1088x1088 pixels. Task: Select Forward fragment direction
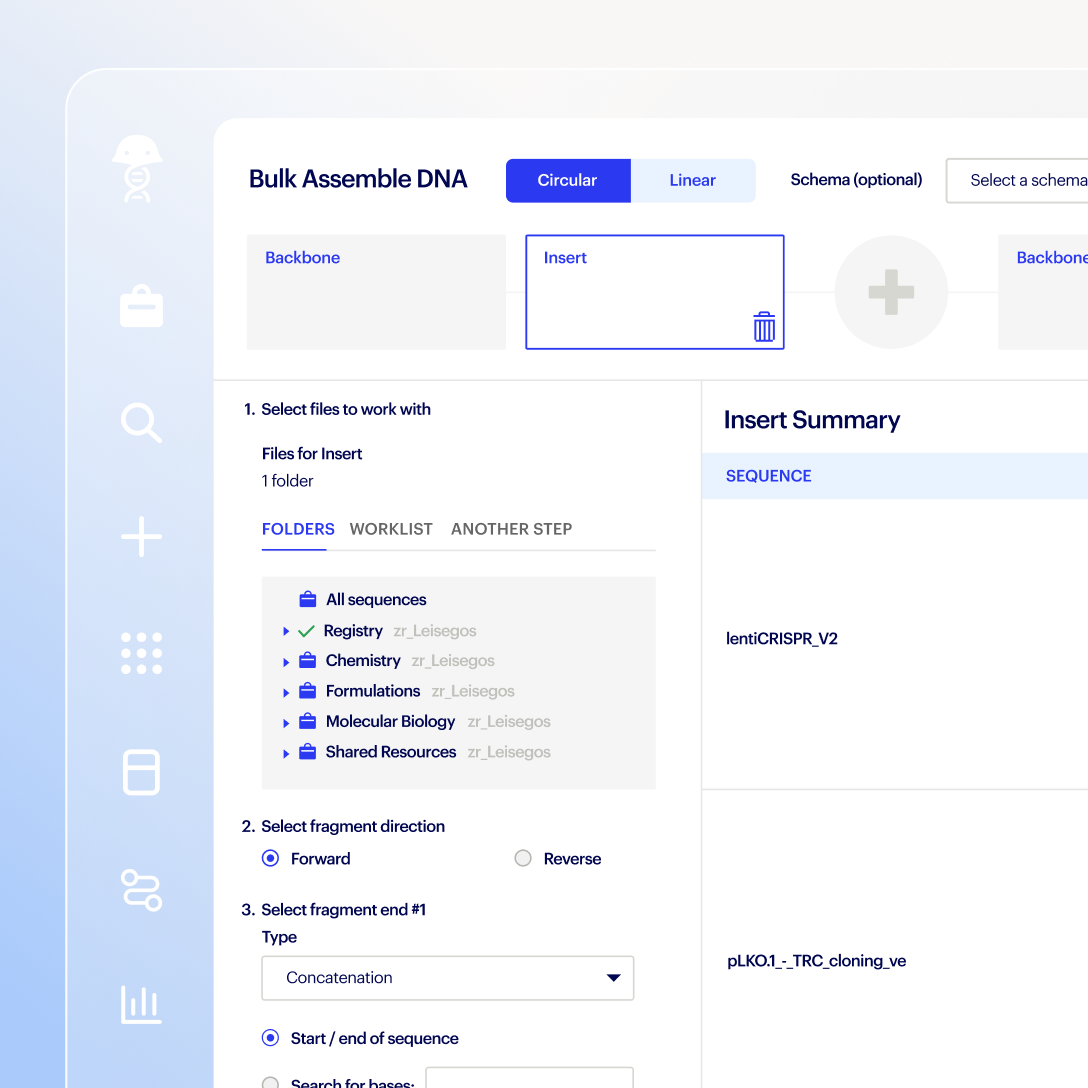tap(271, 858)
